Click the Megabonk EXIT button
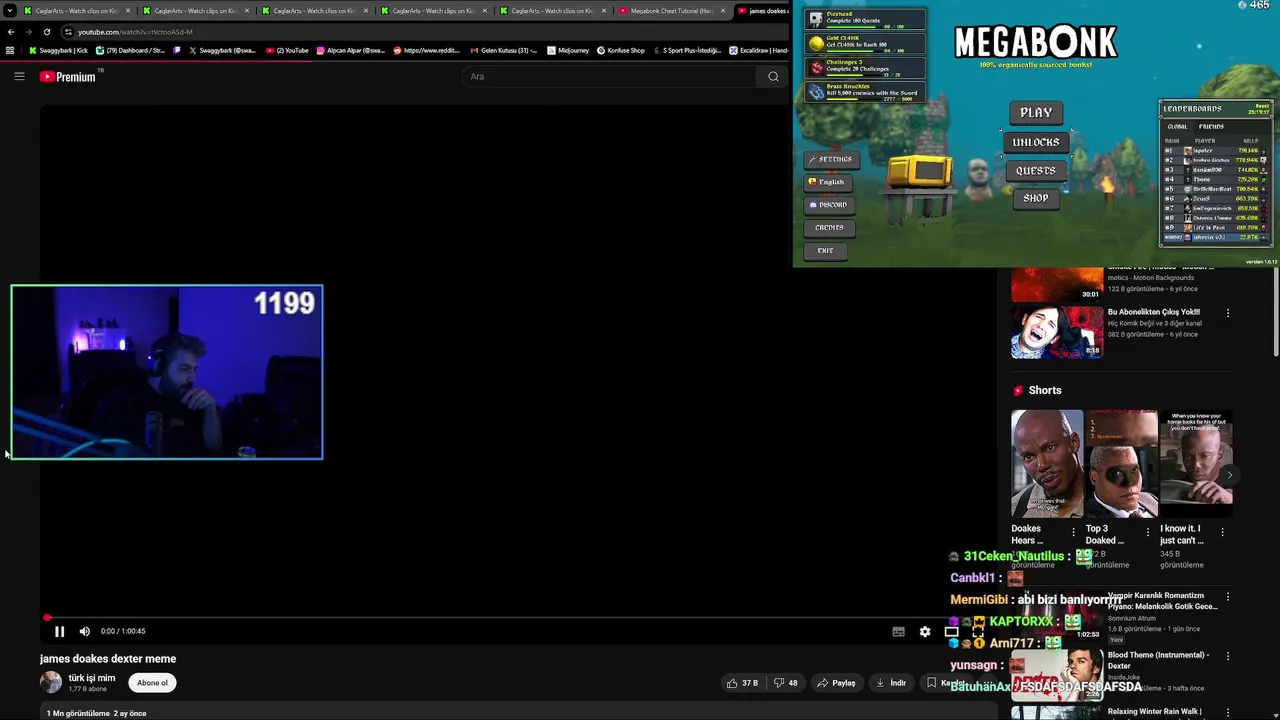 pos(825,251)
